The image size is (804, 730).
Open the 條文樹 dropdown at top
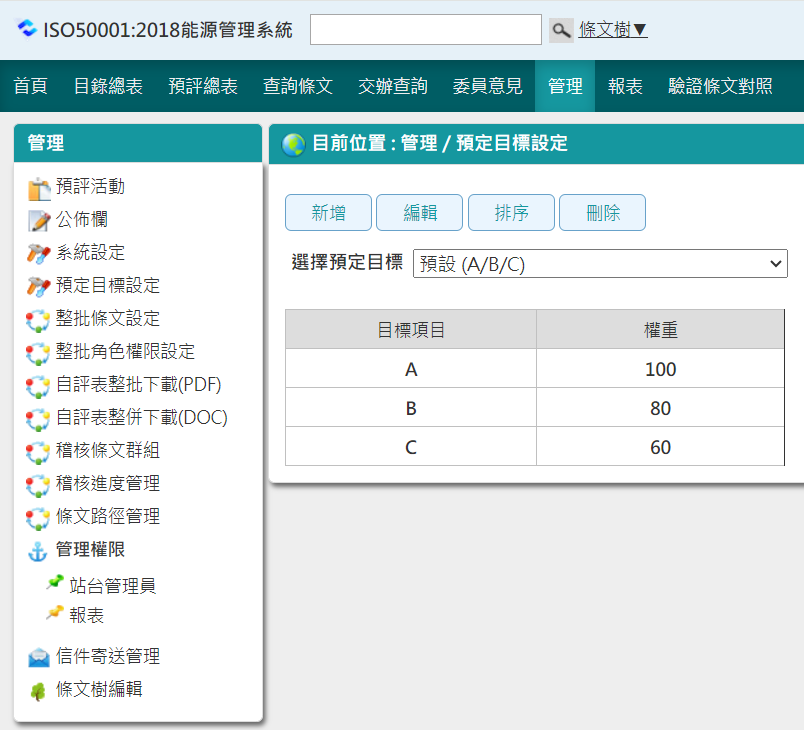coord(613,30)
